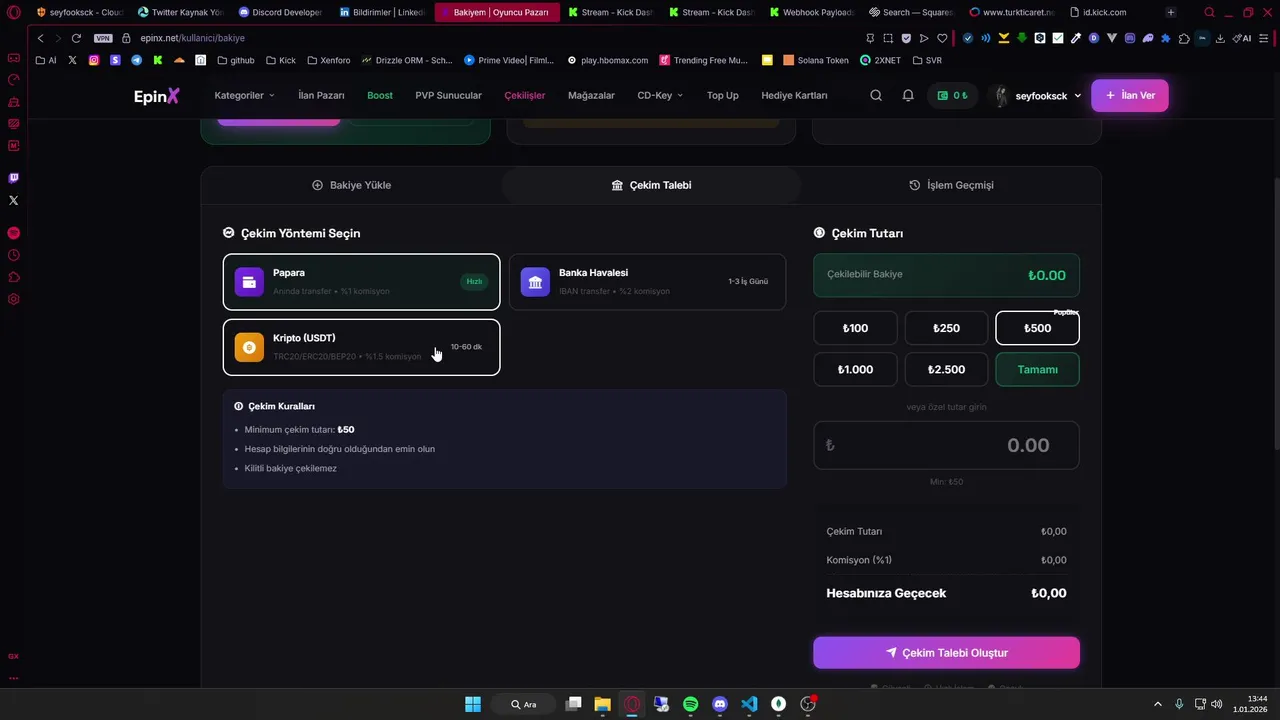Screen dimensions: 1280x720
Task: Open the Mağazalar link
Action: click(x=591, y=96)
